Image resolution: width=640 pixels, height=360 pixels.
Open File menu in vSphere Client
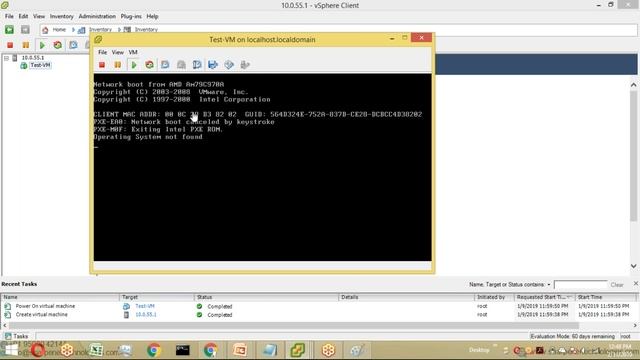9,16
